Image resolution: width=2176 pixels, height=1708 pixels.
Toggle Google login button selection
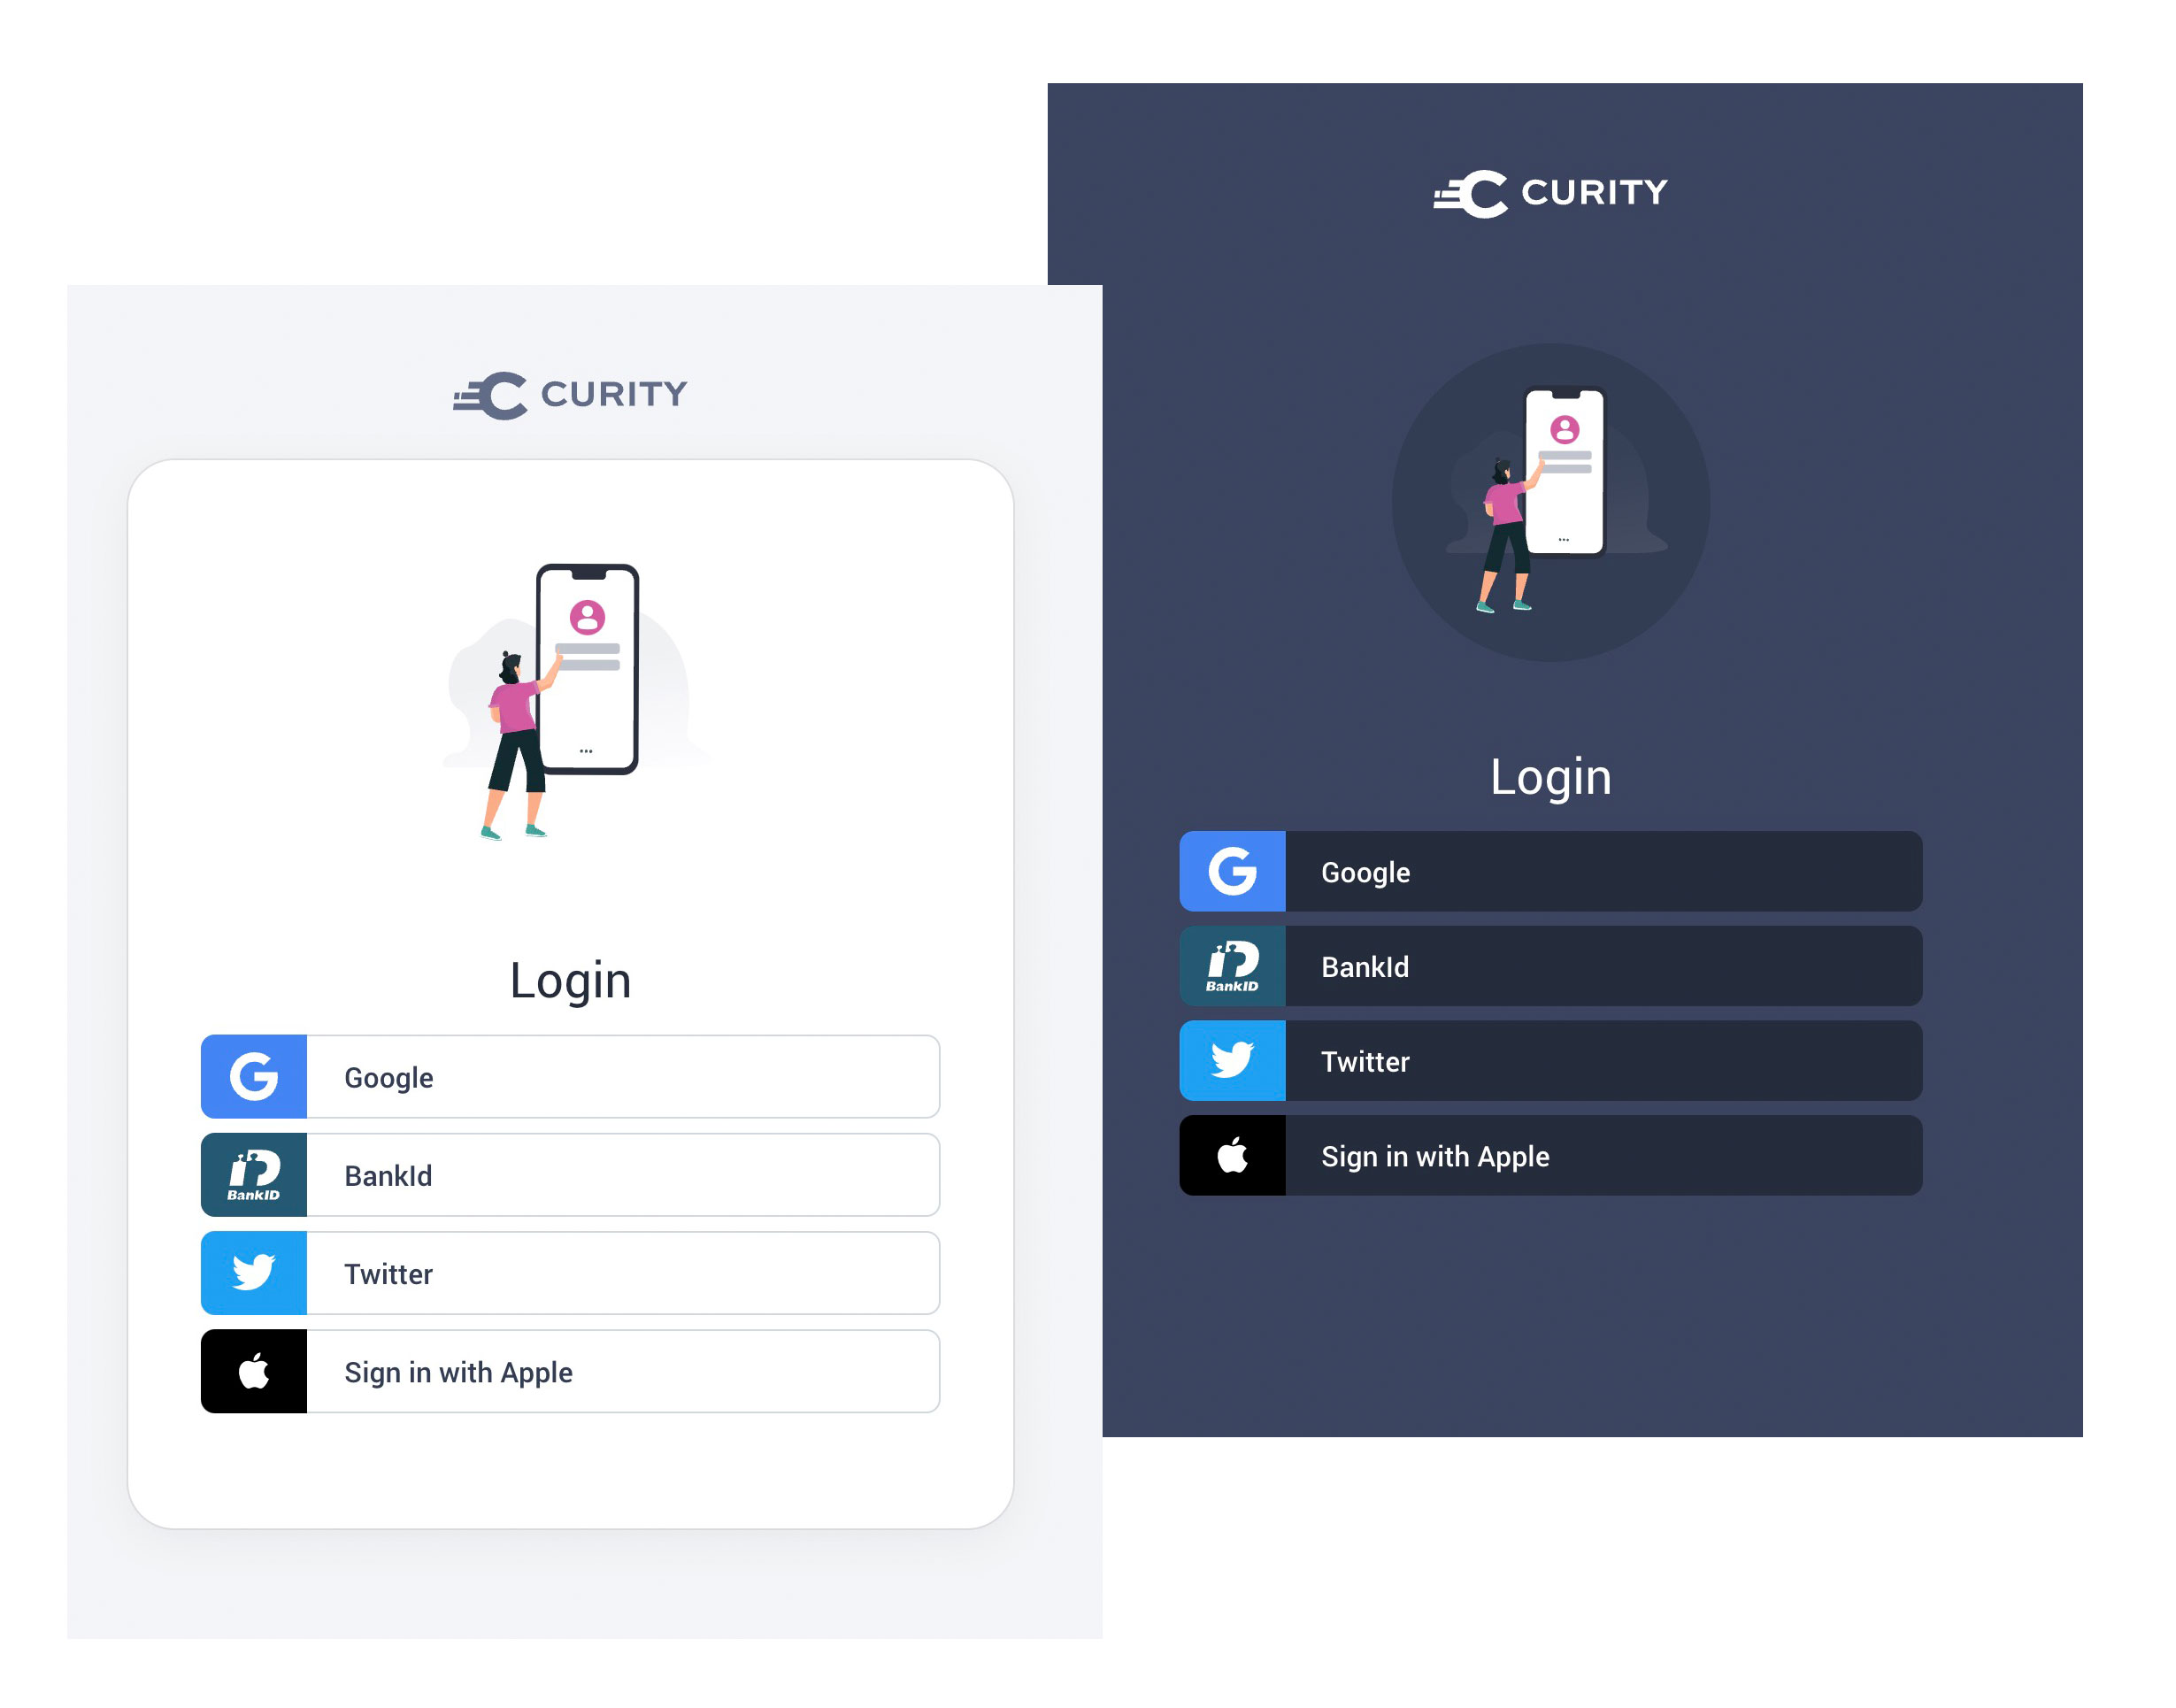[x=573, y=1075]
